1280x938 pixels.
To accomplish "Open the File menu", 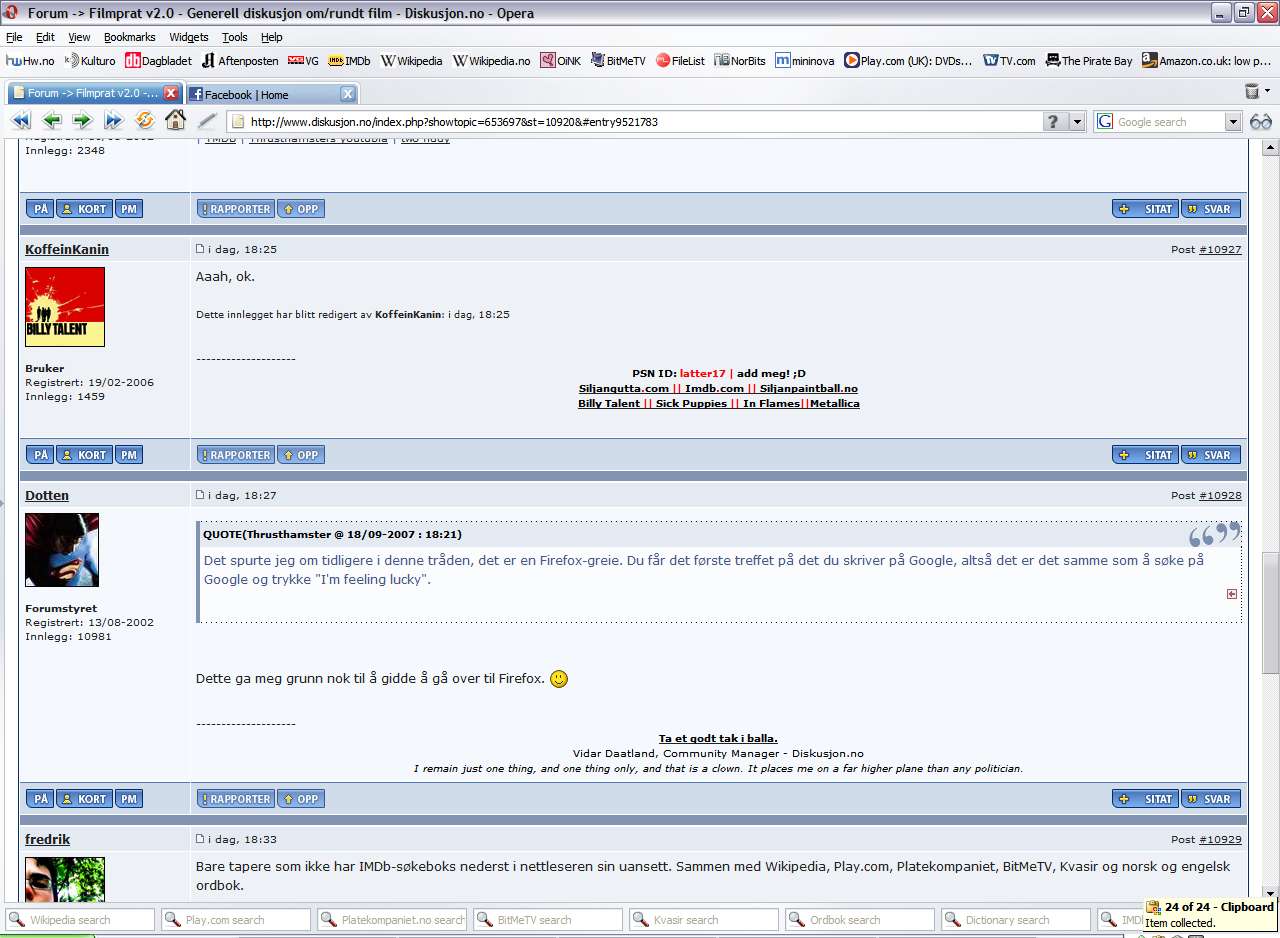I will tap(14, 37).
